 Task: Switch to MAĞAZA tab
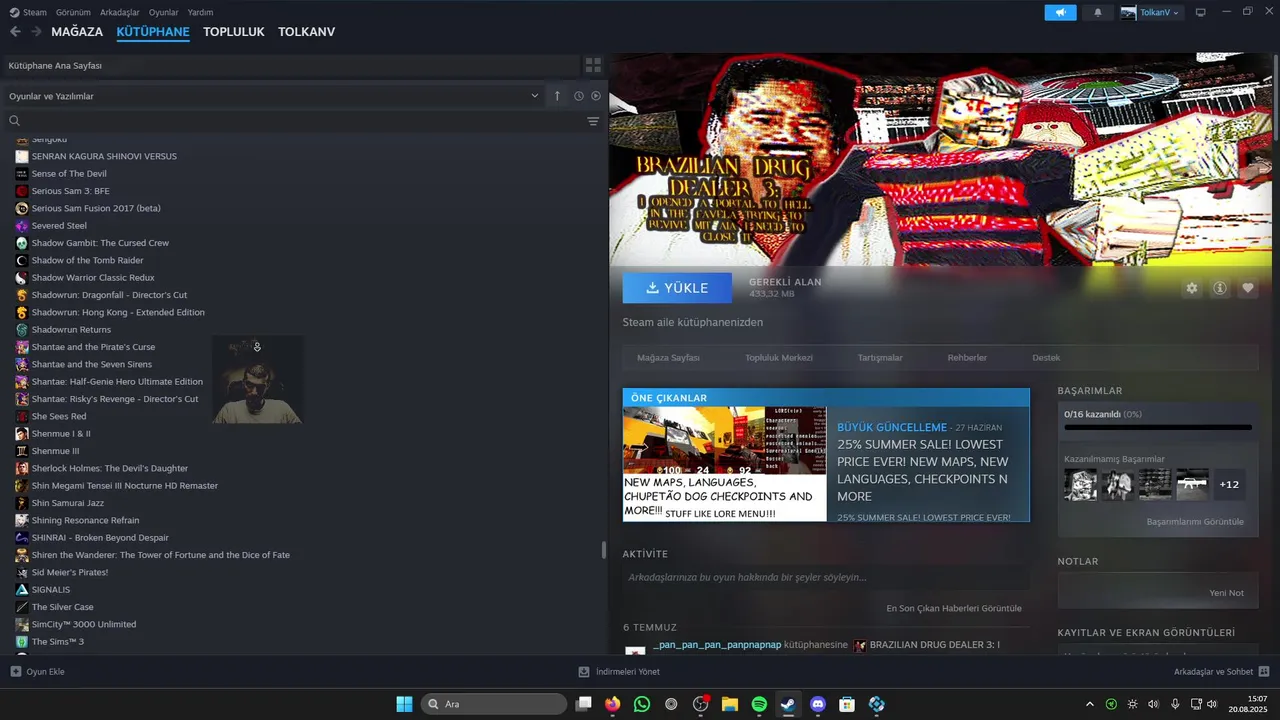tap(77, 32)
